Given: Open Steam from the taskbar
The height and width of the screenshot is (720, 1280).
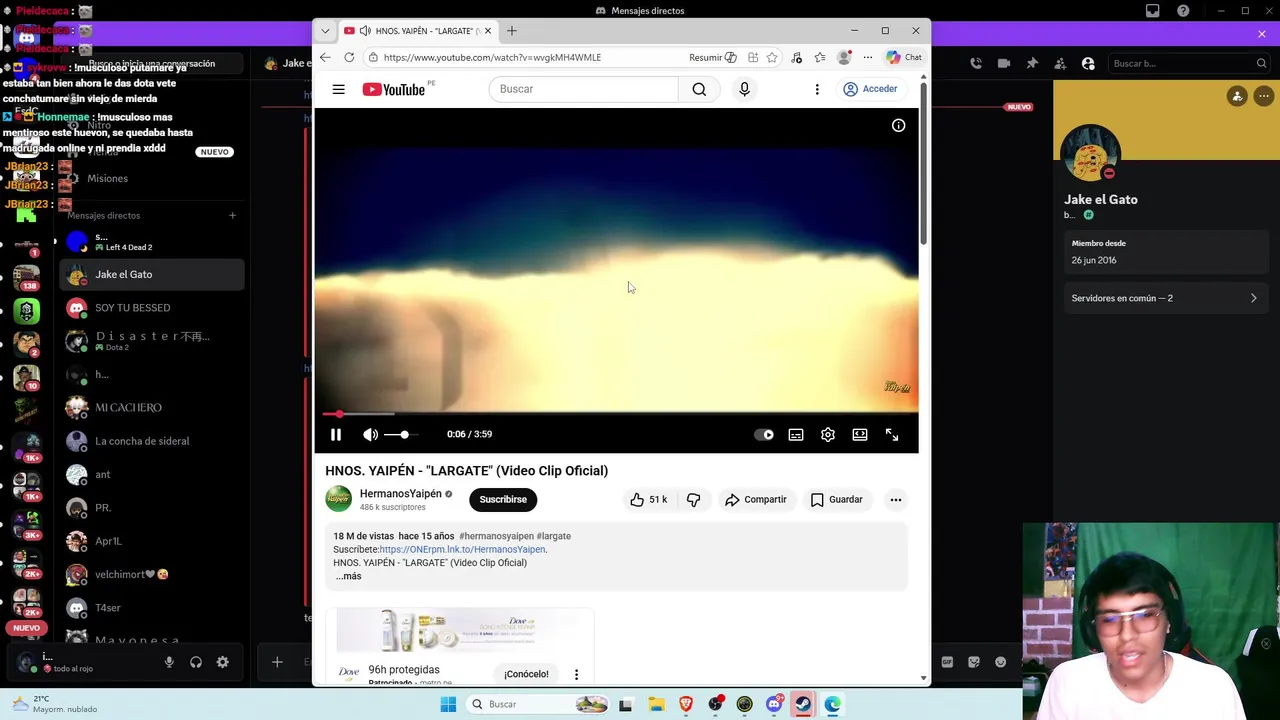Looking at the screenshot, I should (x=803, y=704).
